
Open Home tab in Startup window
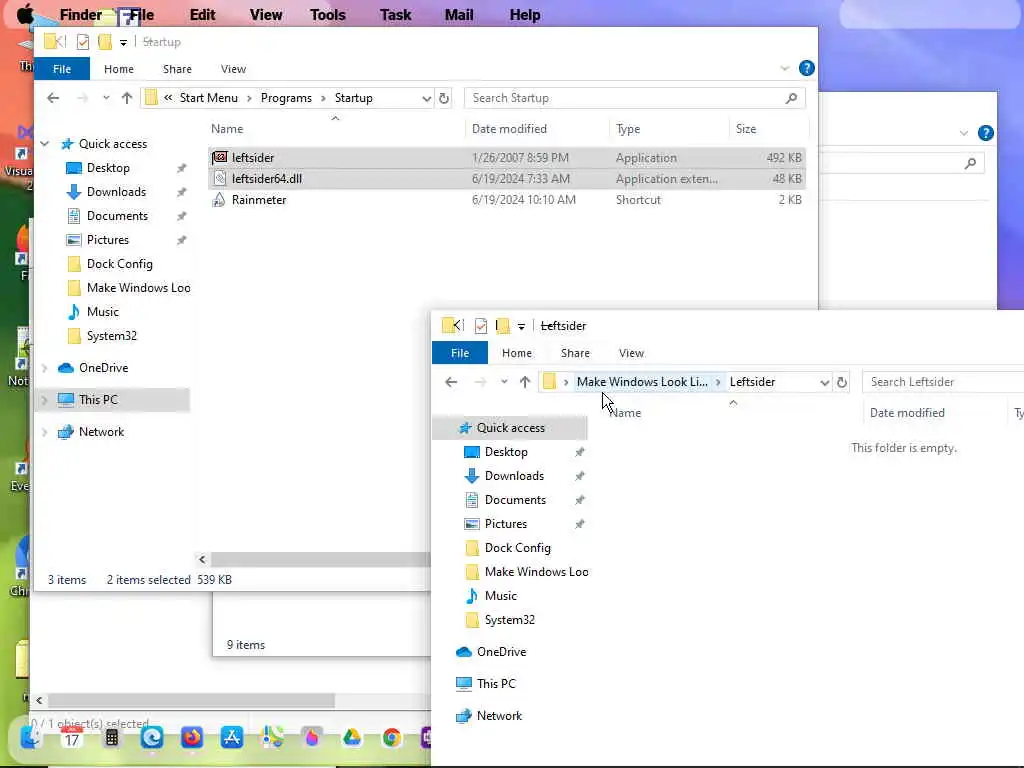[x=119, y=69]
